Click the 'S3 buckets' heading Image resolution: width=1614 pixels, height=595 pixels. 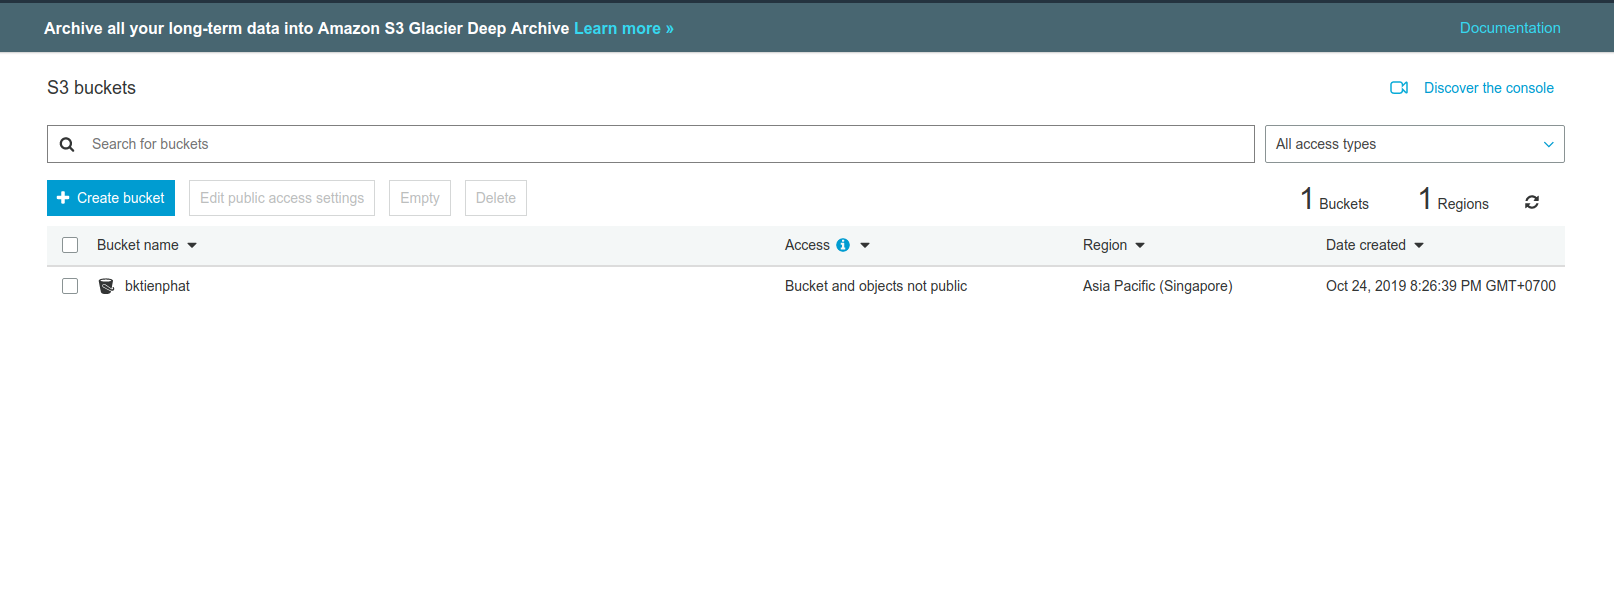pyautogui.click(x=91, y=88)
